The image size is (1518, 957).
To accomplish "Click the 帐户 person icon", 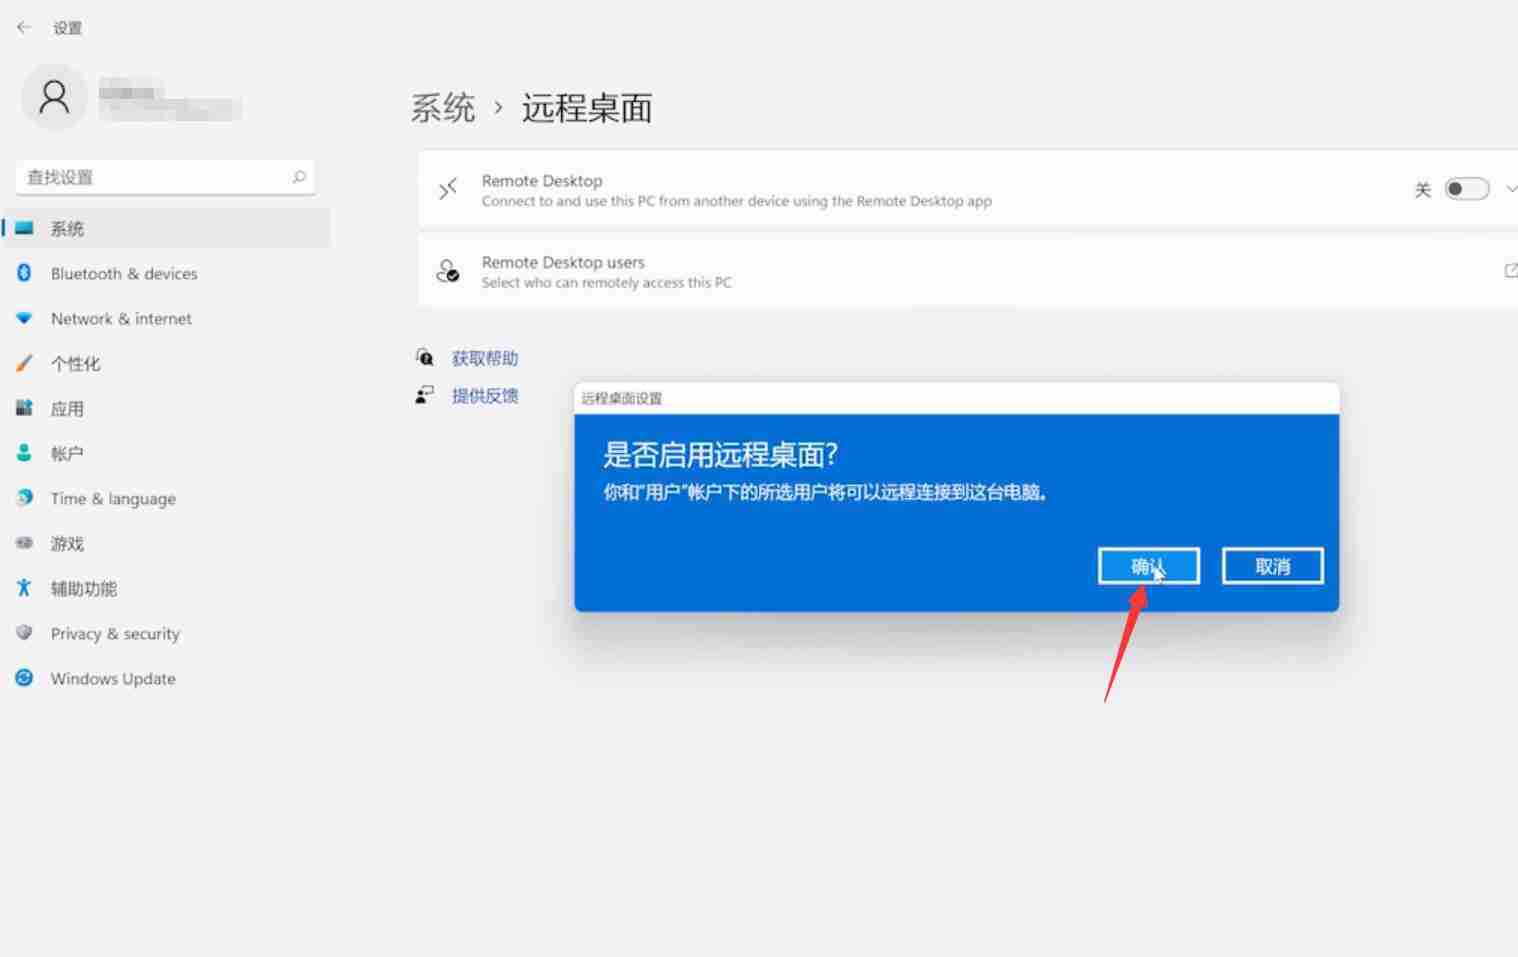I will coord(24,453).
